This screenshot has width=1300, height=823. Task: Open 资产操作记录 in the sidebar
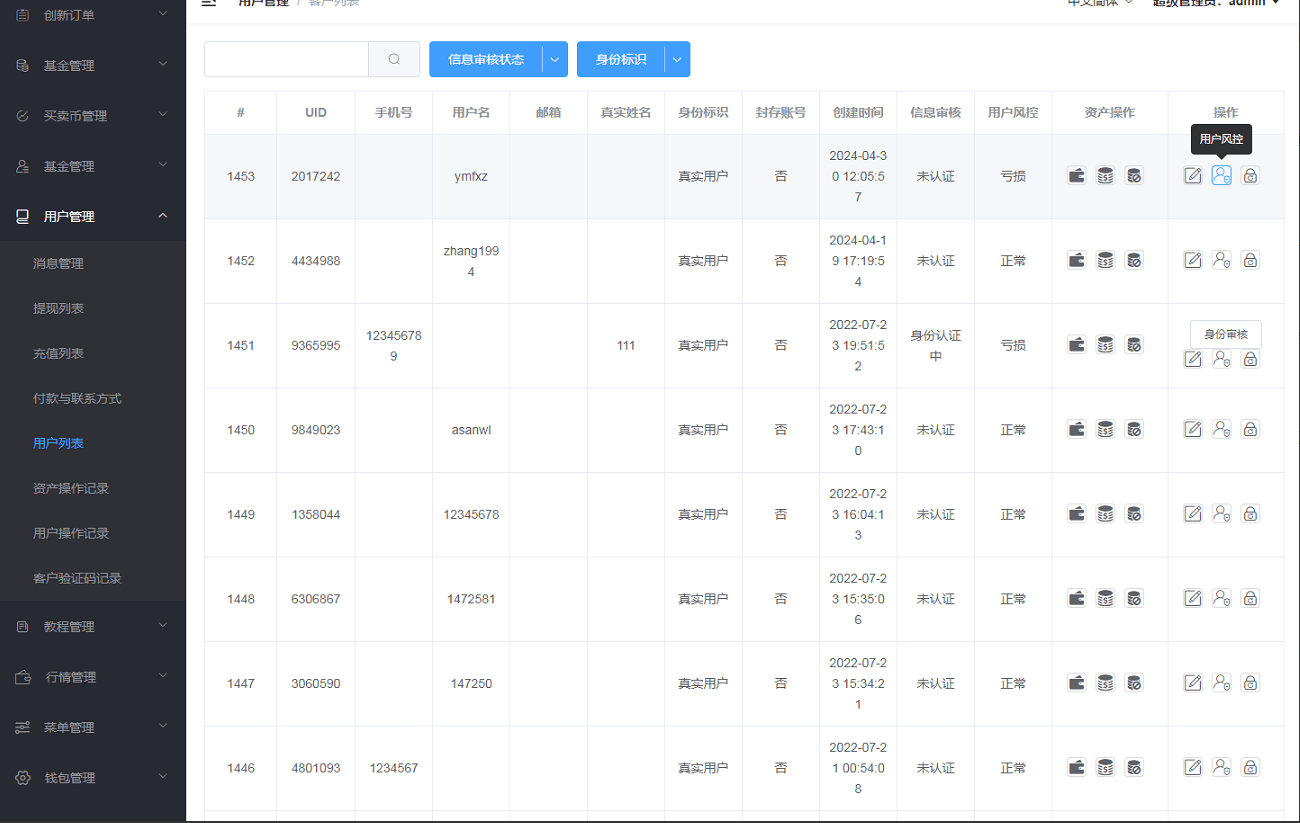pyautogui.click(x=71, y=488)
